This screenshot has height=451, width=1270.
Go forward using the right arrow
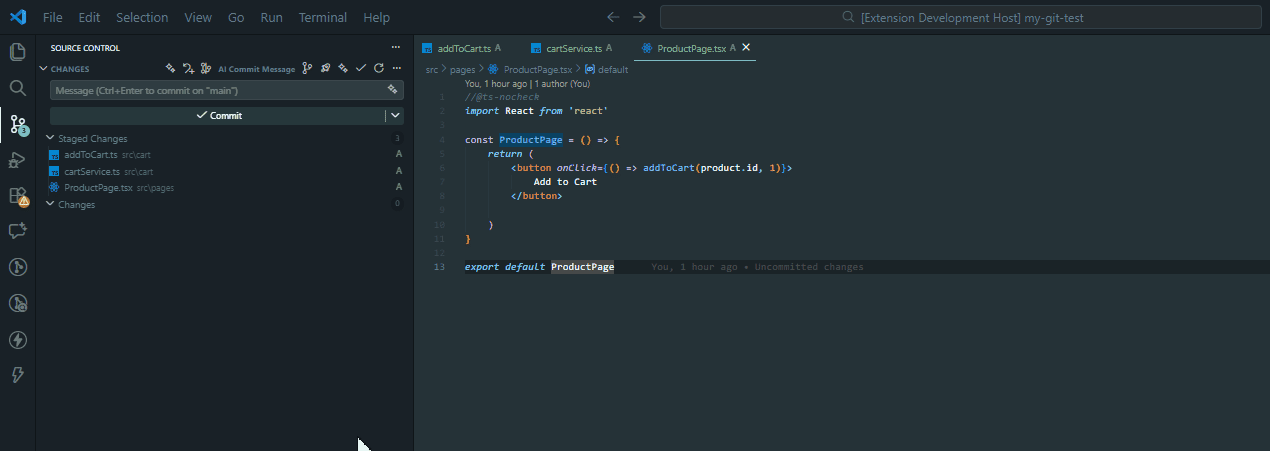tap(639, 17)
